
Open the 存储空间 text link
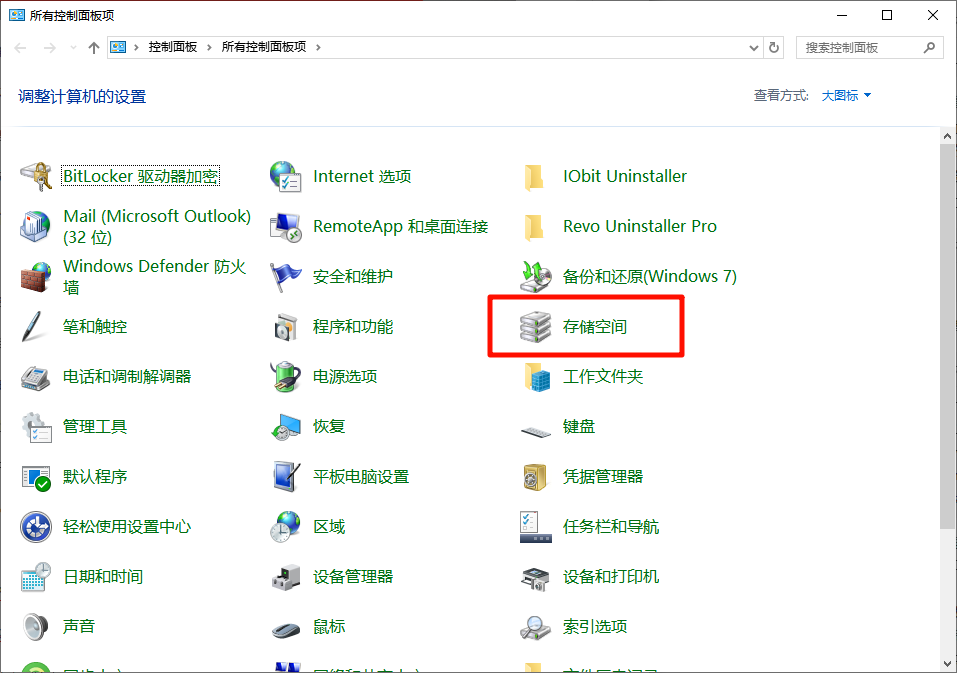click(x=594, y=326)
